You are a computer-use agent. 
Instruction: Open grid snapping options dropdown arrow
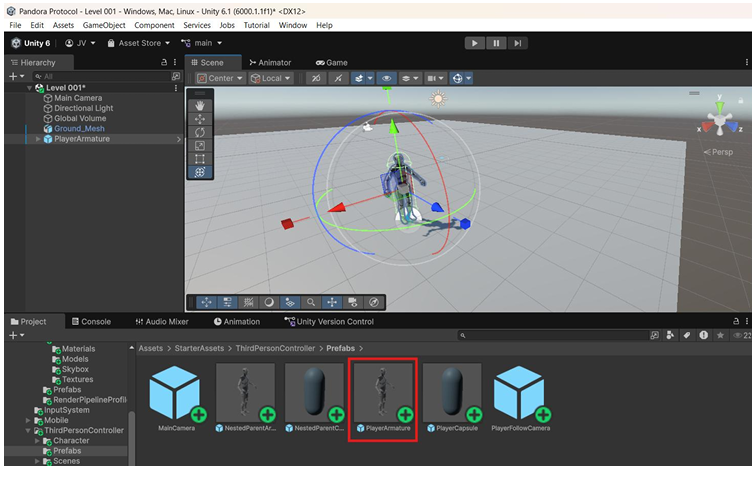click(370, 78)
